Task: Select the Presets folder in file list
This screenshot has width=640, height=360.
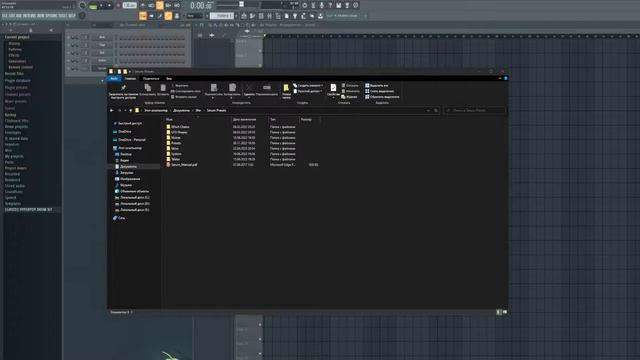Action: pos(176,143)
